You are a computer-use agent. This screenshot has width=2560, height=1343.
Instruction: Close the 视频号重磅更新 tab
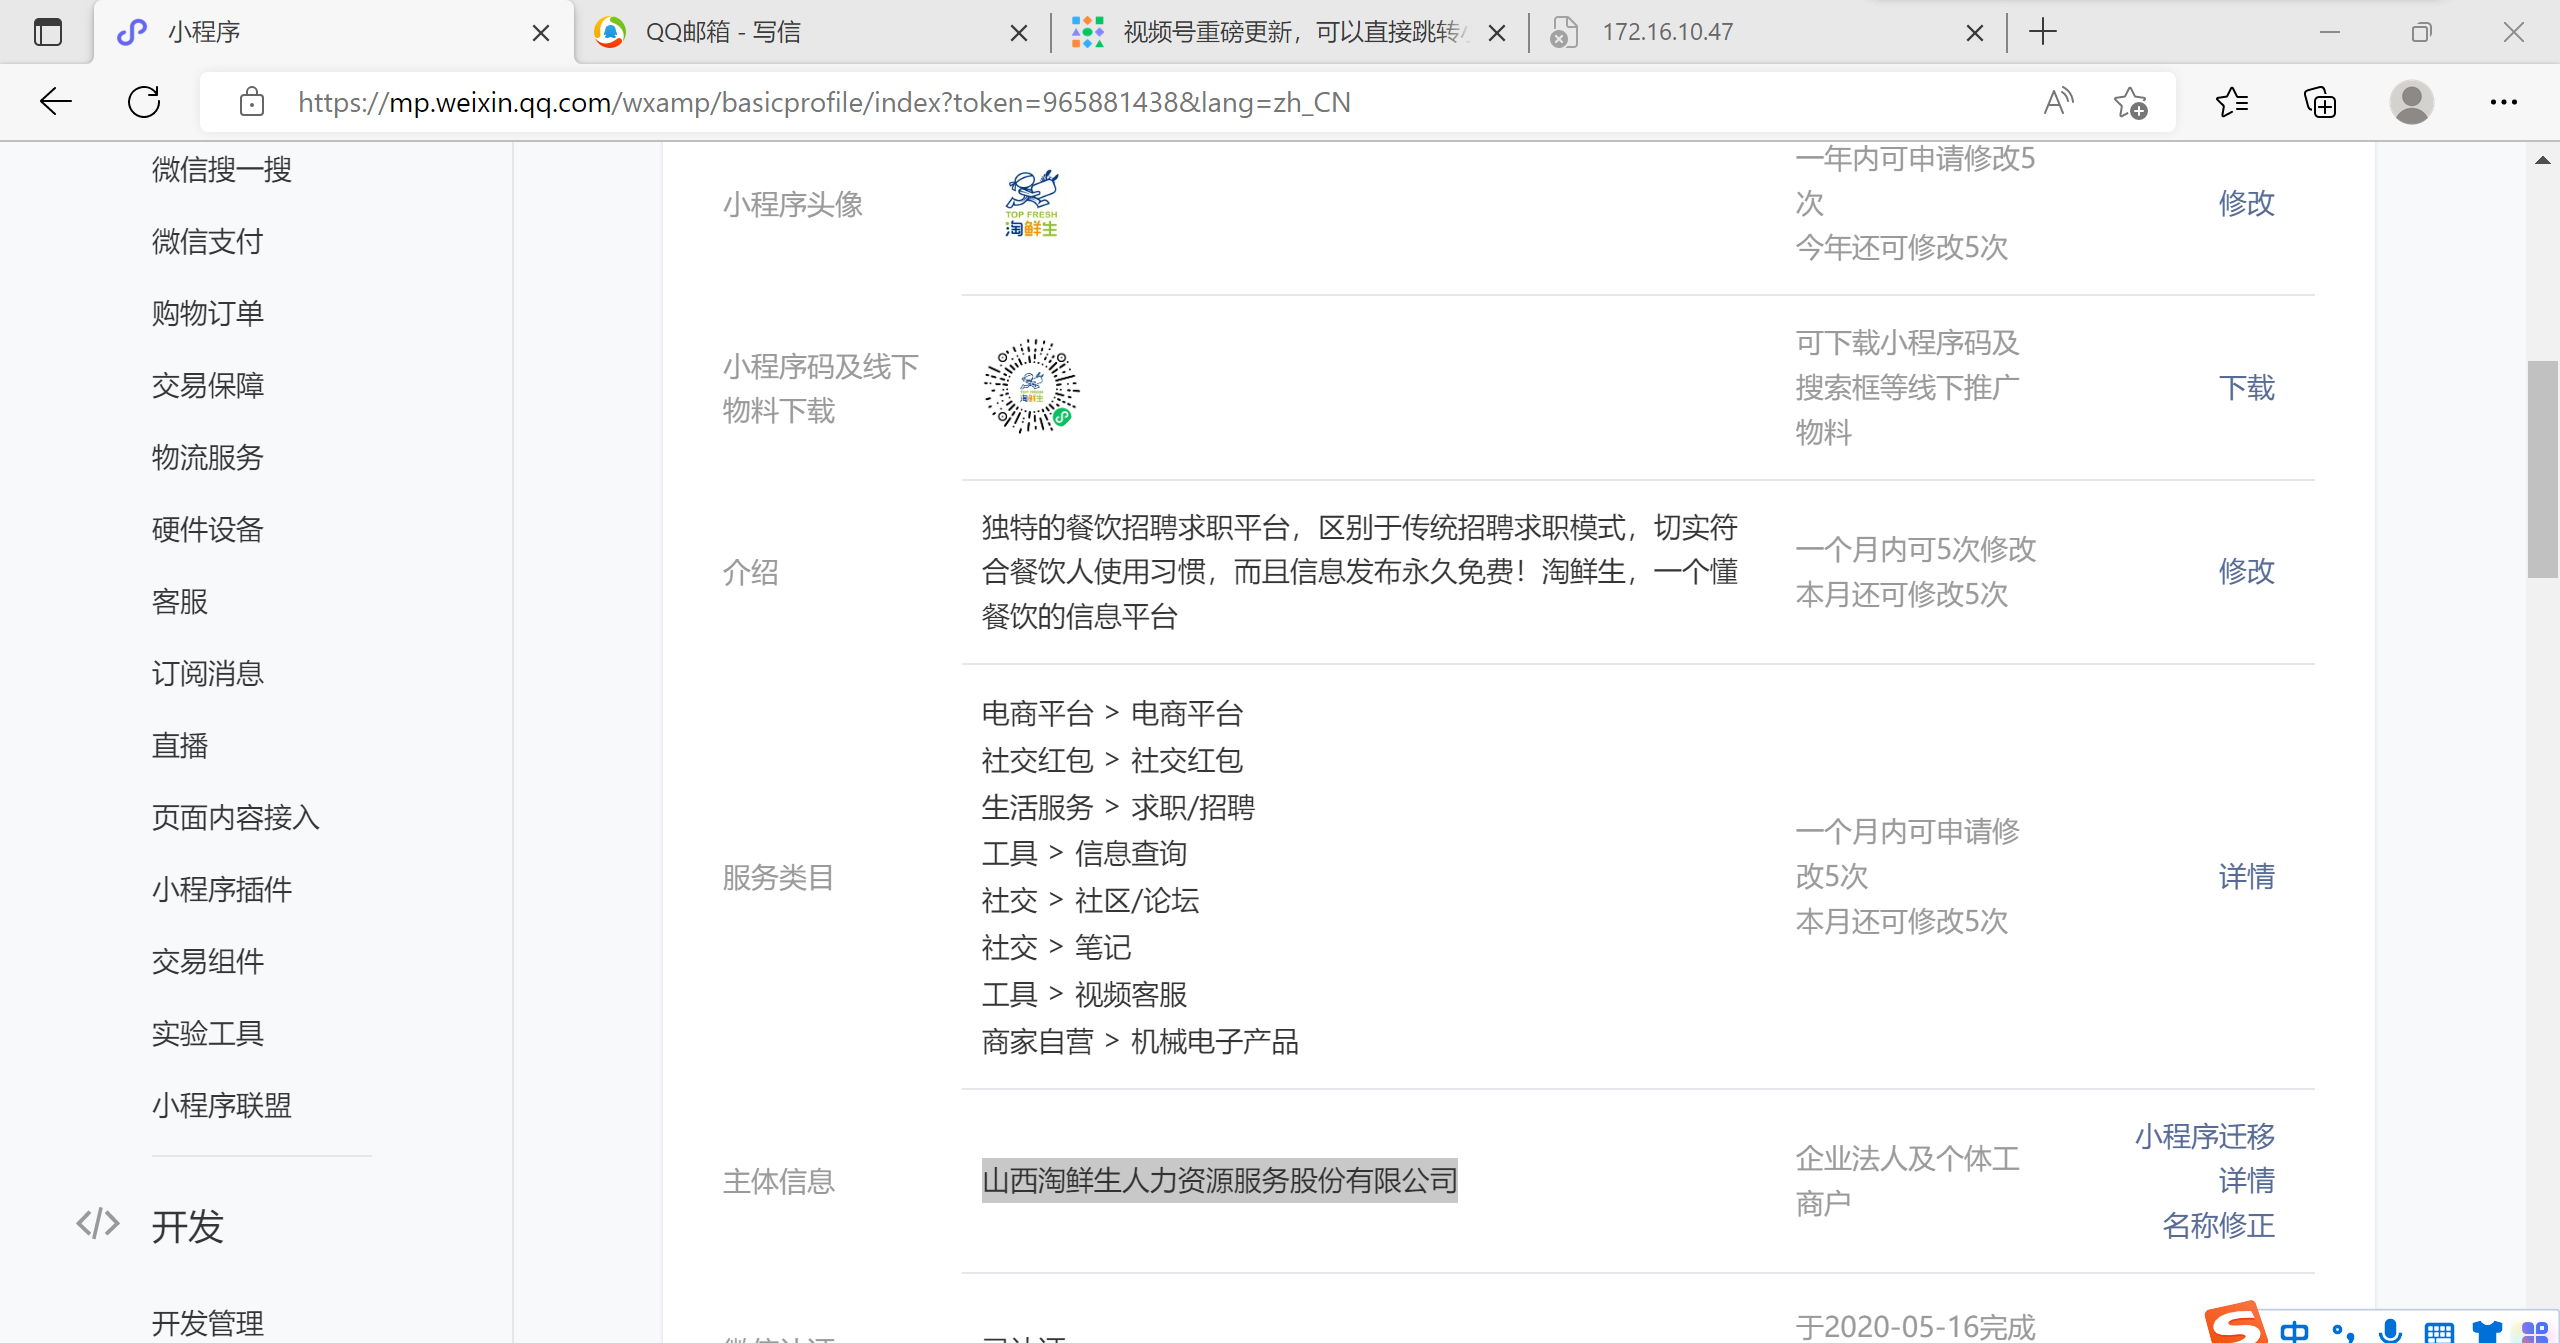[1497, 33]
